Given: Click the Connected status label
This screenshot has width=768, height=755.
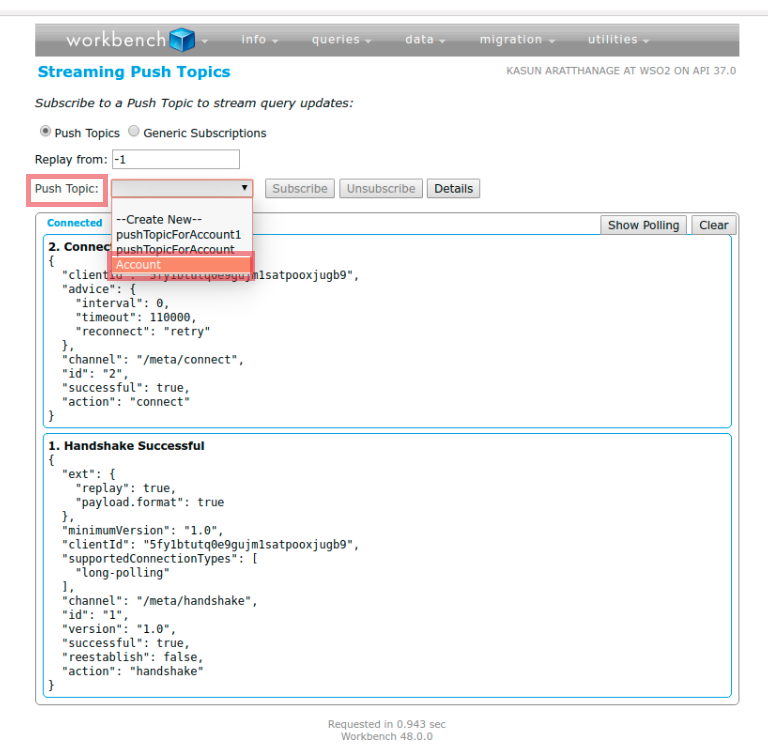Looking at the screenshot, I should [74, 223].
